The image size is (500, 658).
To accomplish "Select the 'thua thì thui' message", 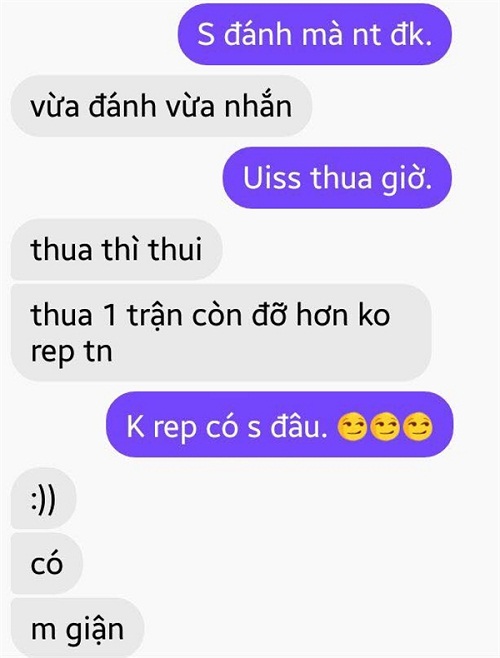I will [x=116, y=249].
